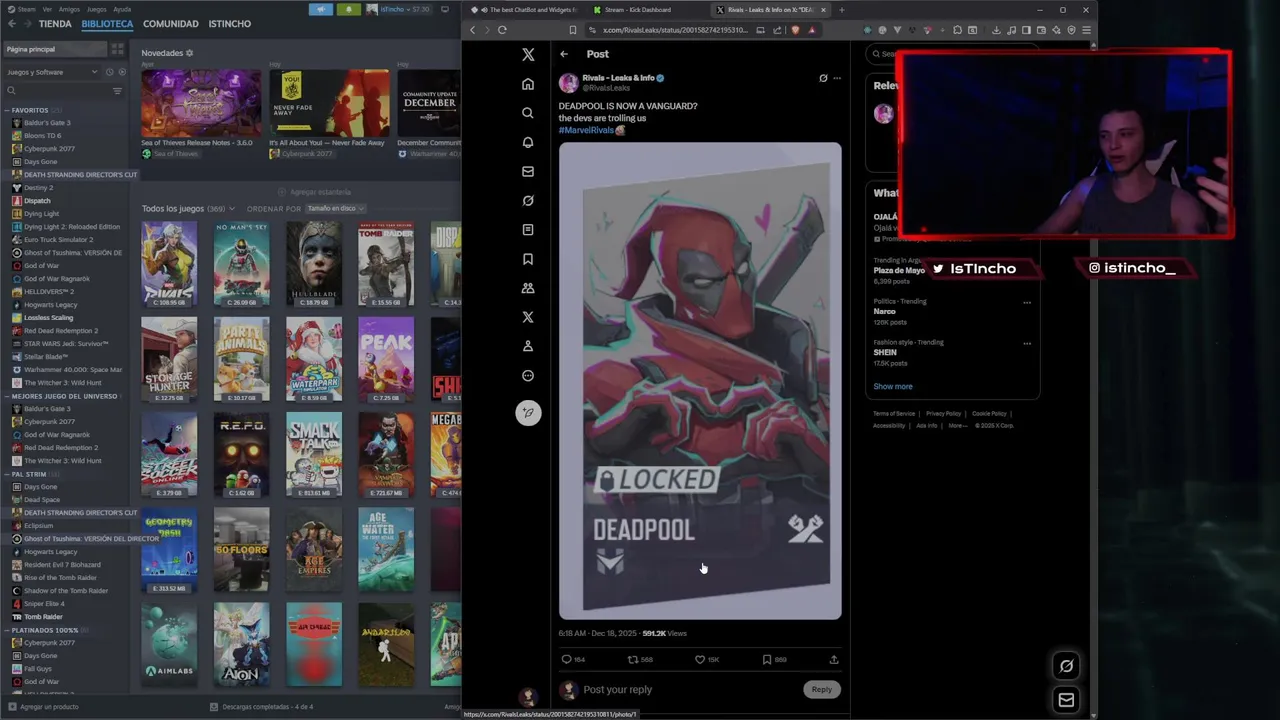This screenshot has width=1280, height=720.
Task: Select Baldur's Gate 3 under FAVORITOS
Action: point(47,123)
